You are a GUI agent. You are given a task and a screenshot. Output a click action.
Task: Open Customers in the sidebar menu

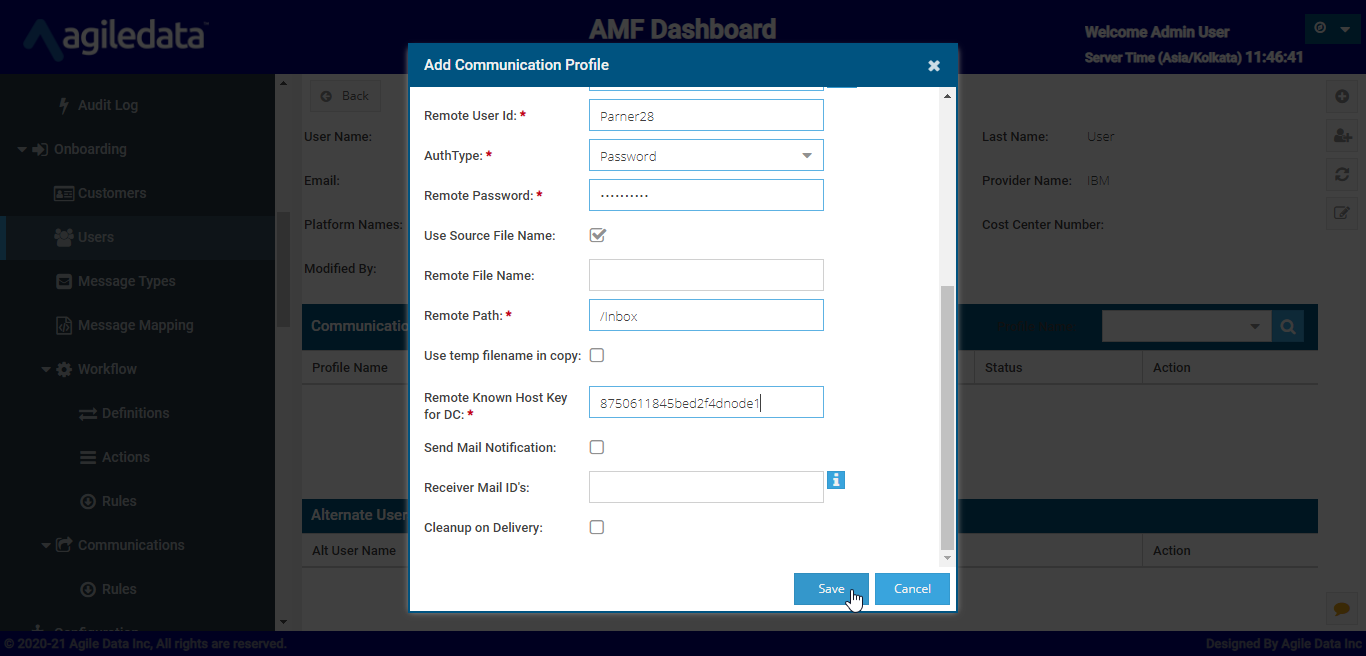111,193
